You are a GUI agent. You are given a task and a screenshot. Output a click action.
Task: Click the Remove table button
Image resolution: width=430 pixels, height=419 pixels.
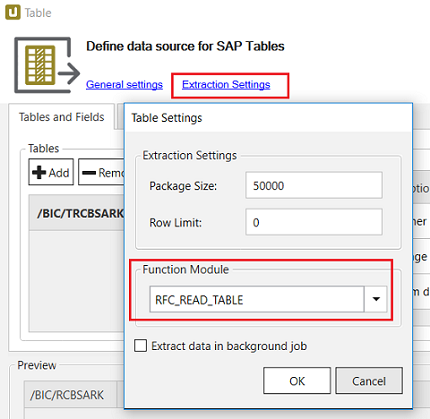(x=101, y=172)
